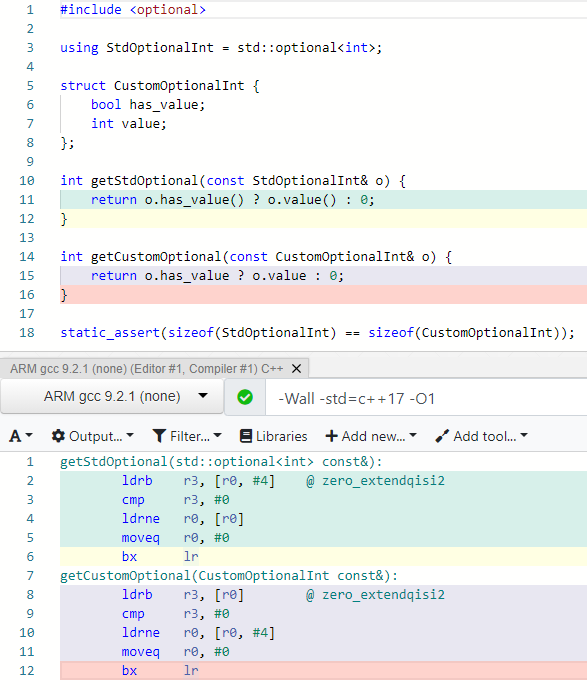This screenshot has height=690, width=587.
Task: Click assembly output line number 6
Action: coord(30,557)
